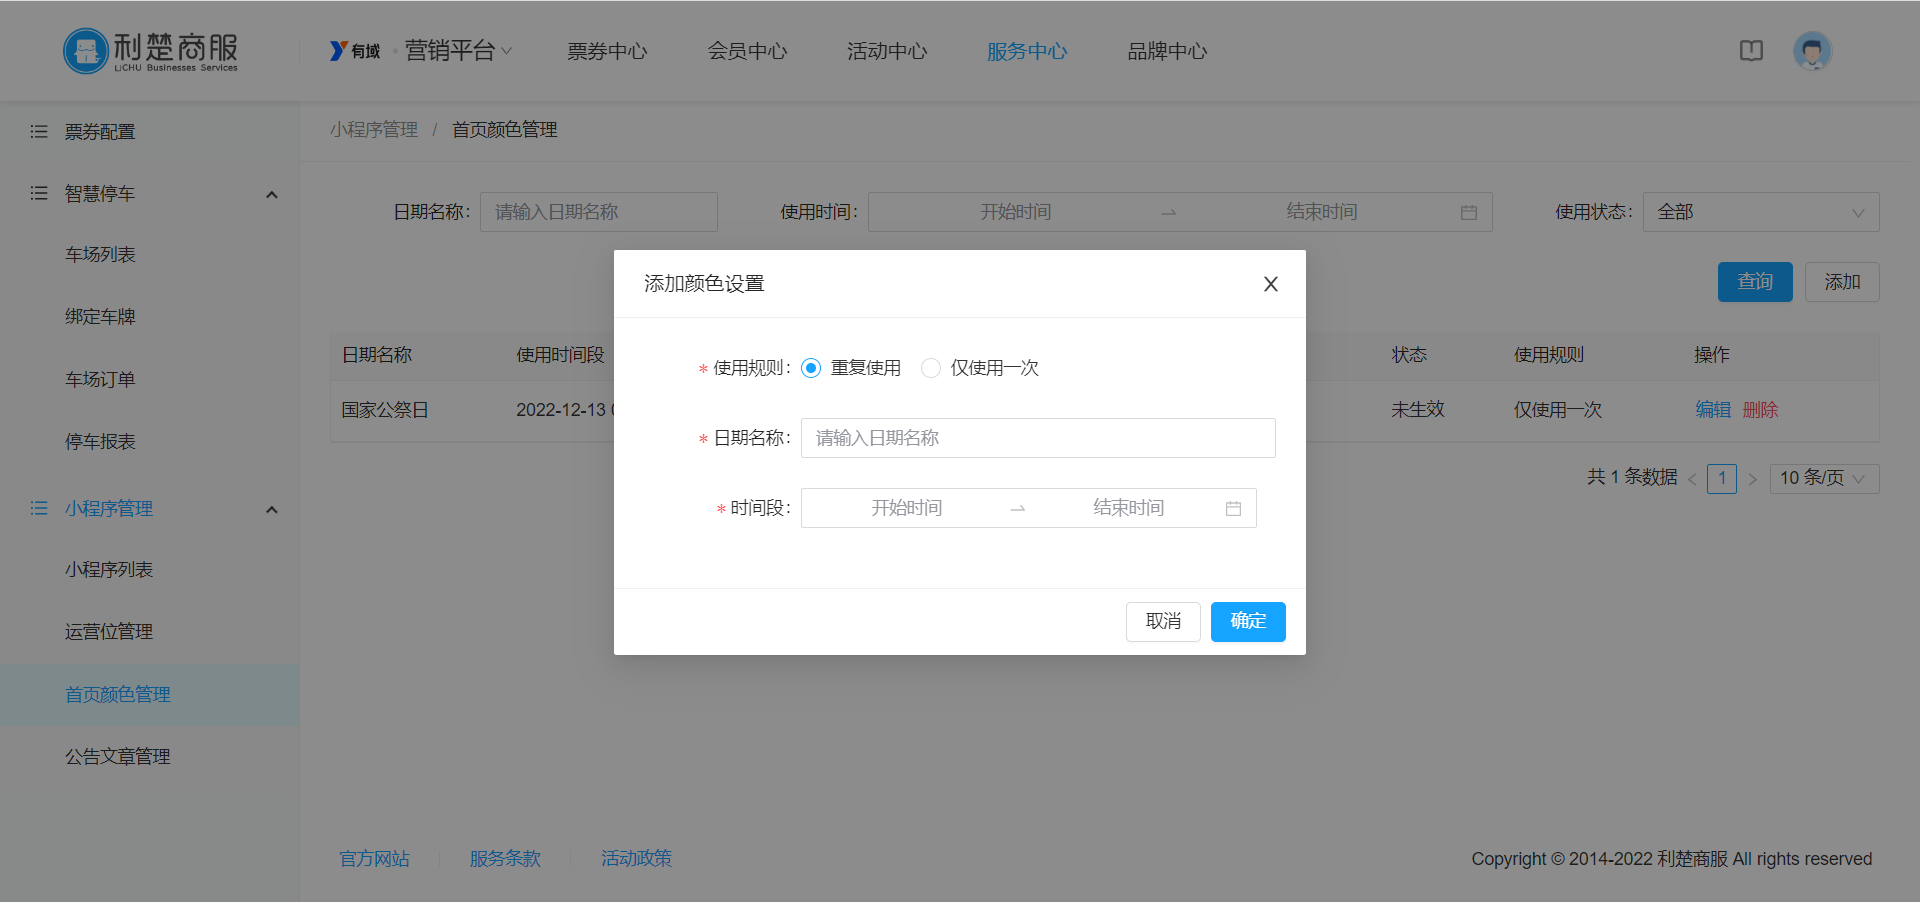Close the 添加颜色设置 dialog
The image size is (1920, 902).
(x=1271, y=284)
